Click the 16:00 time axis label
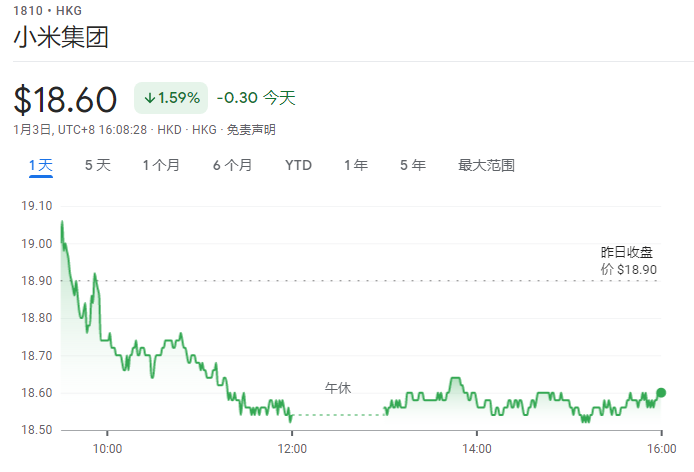This screenshot has width=694, height=472. (662, 449)
